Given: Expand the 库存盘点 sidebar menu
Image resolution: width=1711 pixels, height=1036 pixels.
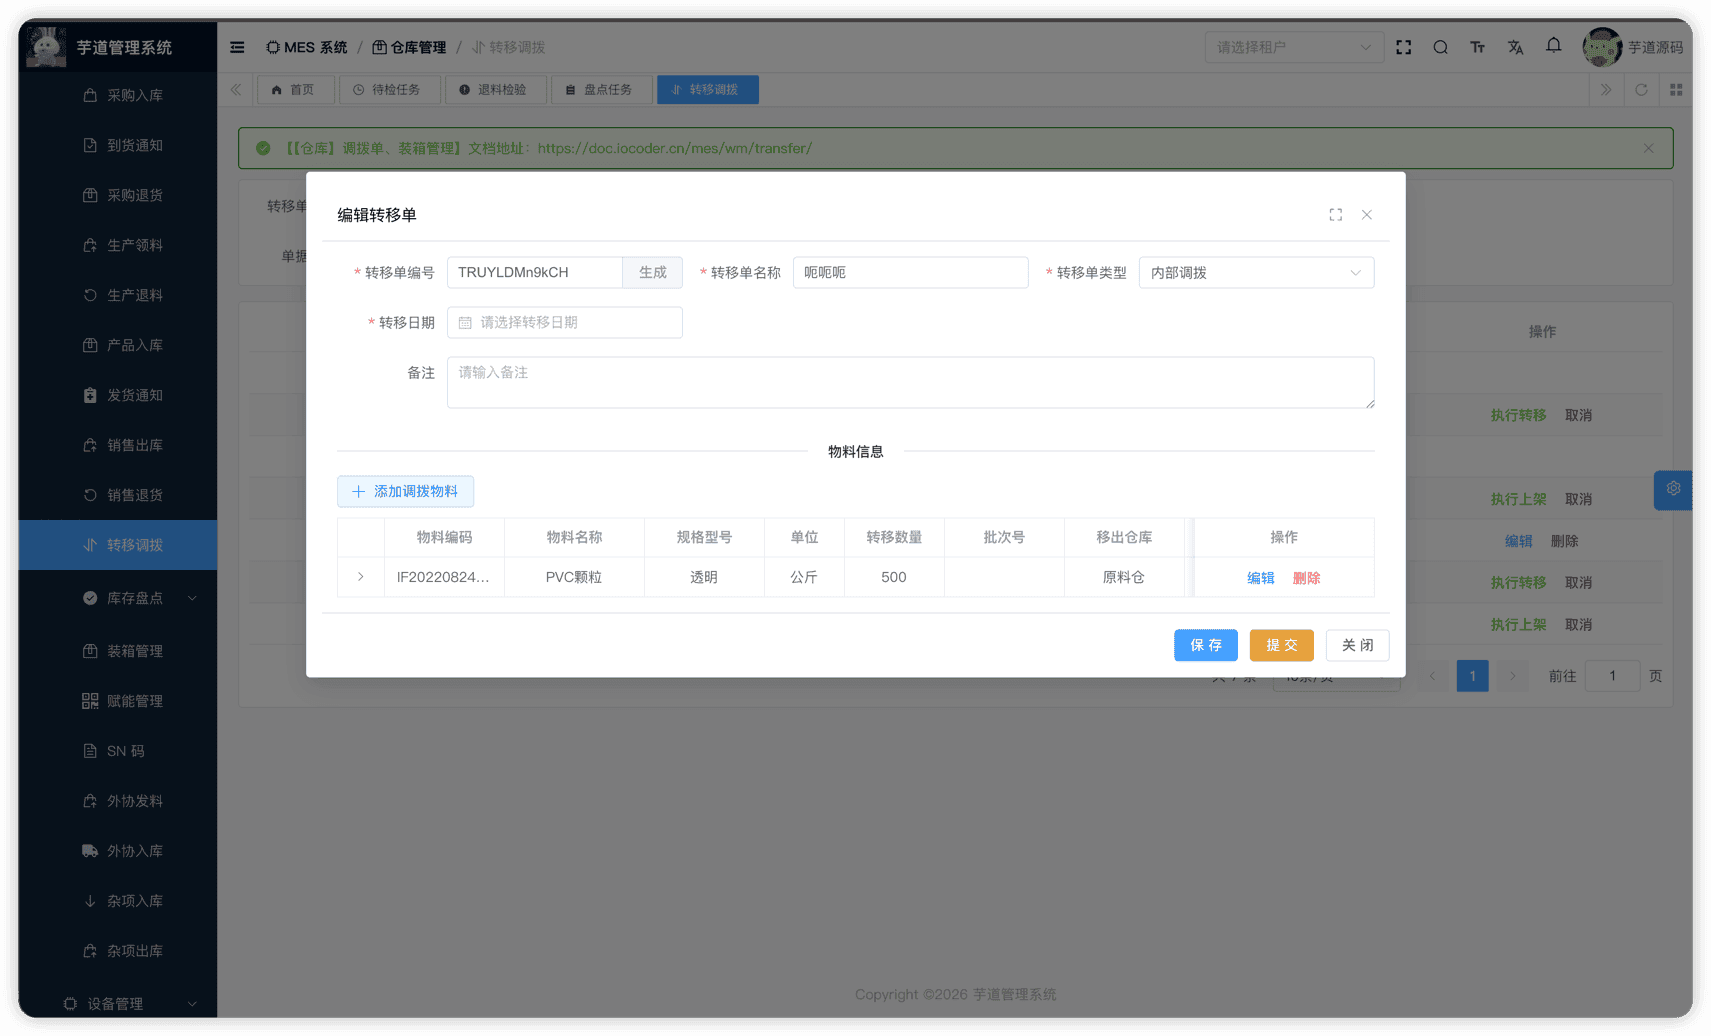Looking at the screenshot, I should 135,598.
